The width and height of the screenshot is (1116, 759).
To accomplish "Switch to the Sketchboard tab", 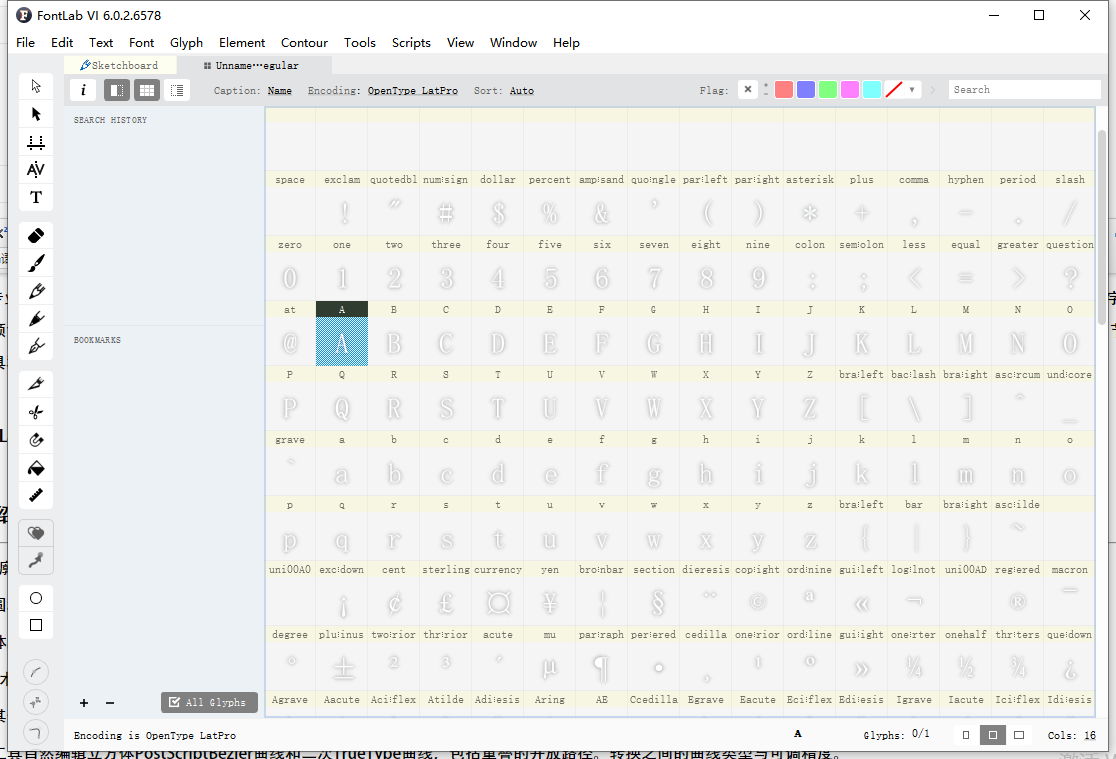I will [120, 65].
